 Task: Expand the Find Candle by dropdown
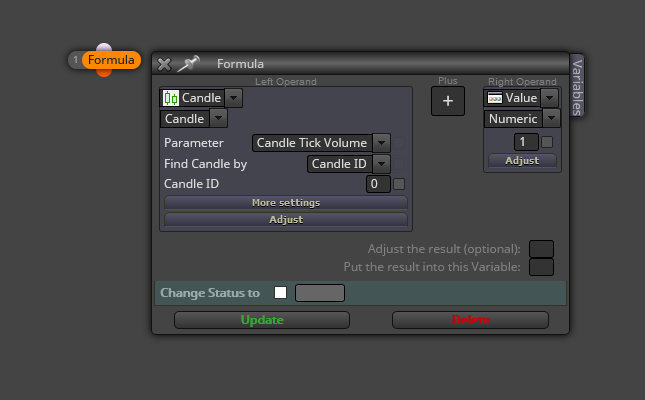[x=381, y=164]
